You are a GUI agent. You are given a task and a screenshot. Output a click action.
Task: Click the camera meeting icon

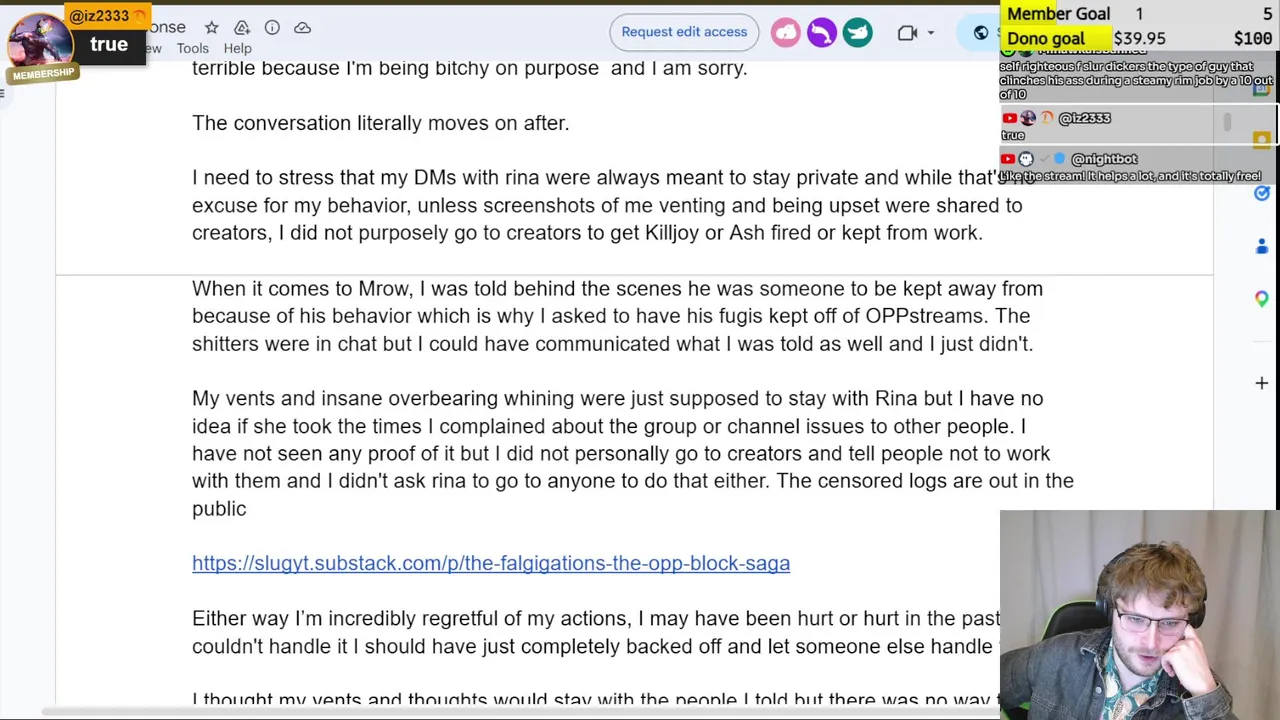[x=907, y=33]
